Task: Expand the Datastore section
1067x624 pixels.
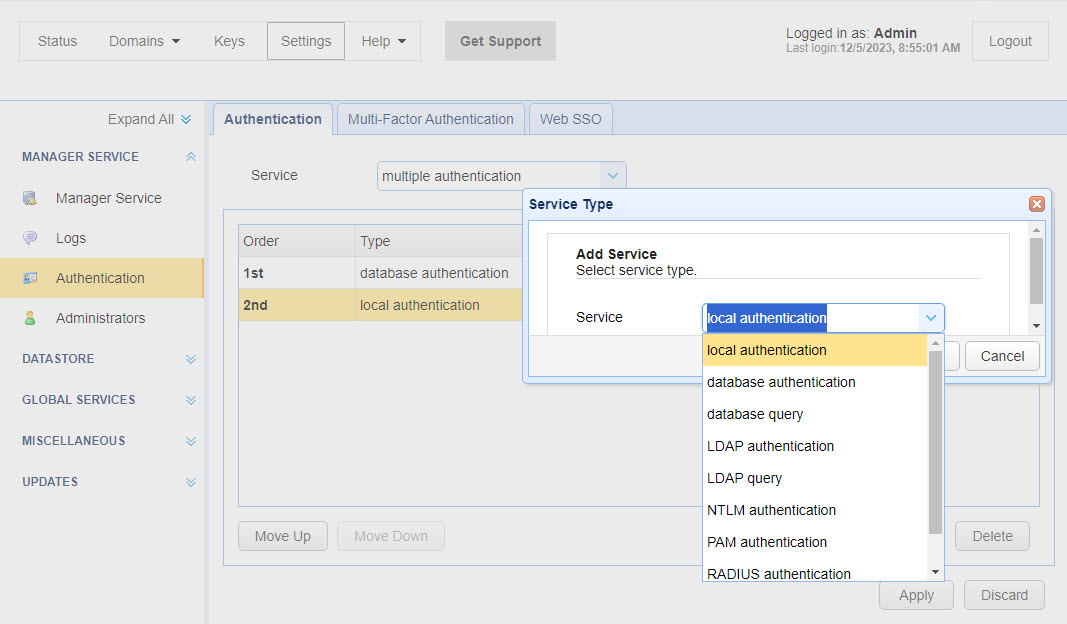Action: (x=191, y=359)
